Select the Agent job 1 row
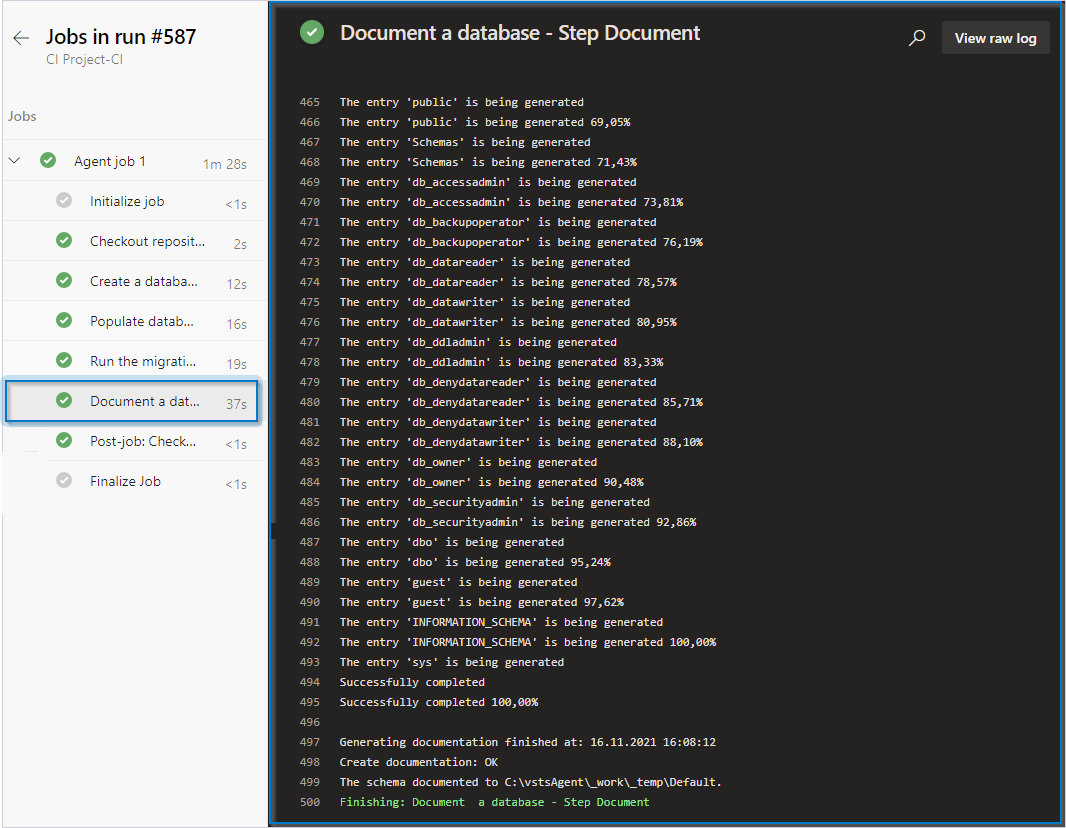 point(135,161)
